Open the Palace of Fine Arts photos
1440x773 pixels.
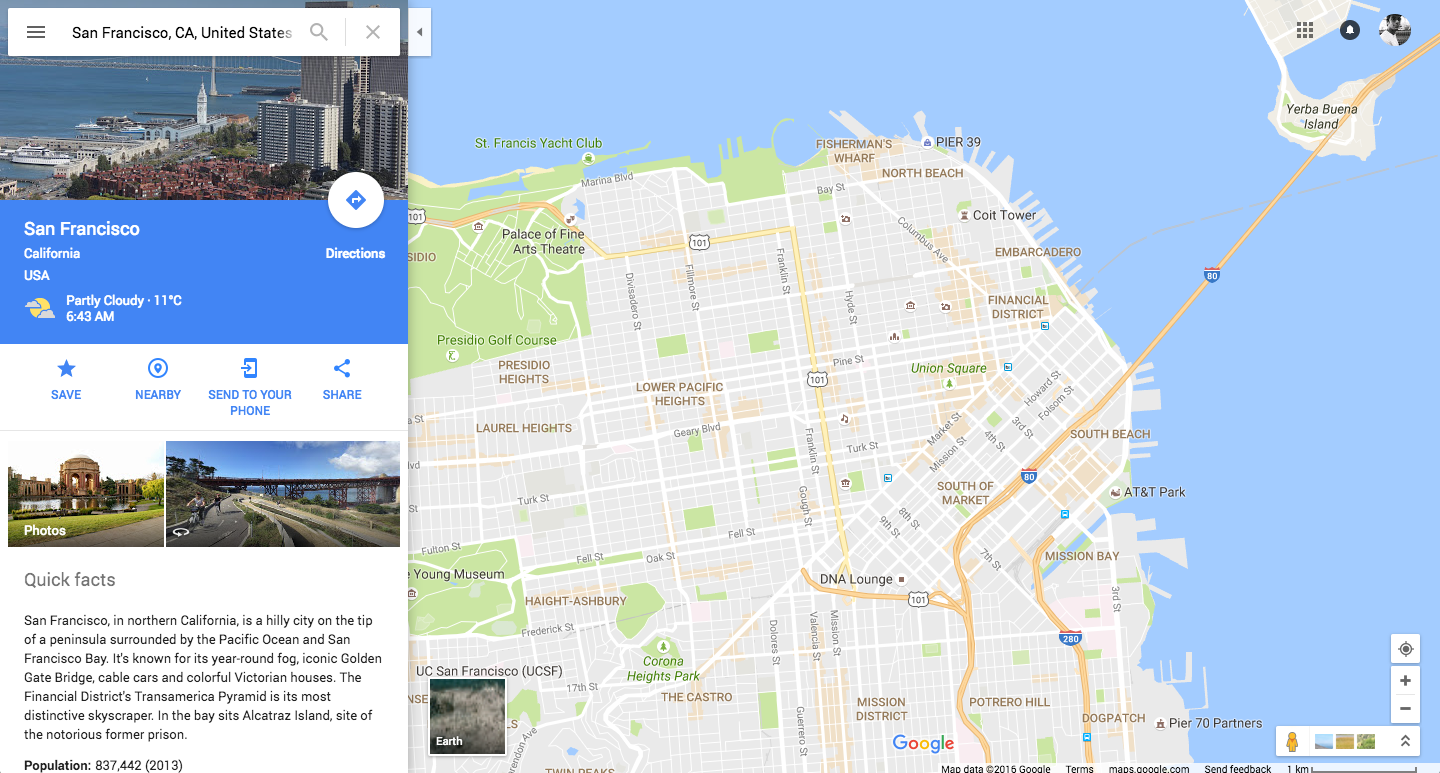point(86,494)
